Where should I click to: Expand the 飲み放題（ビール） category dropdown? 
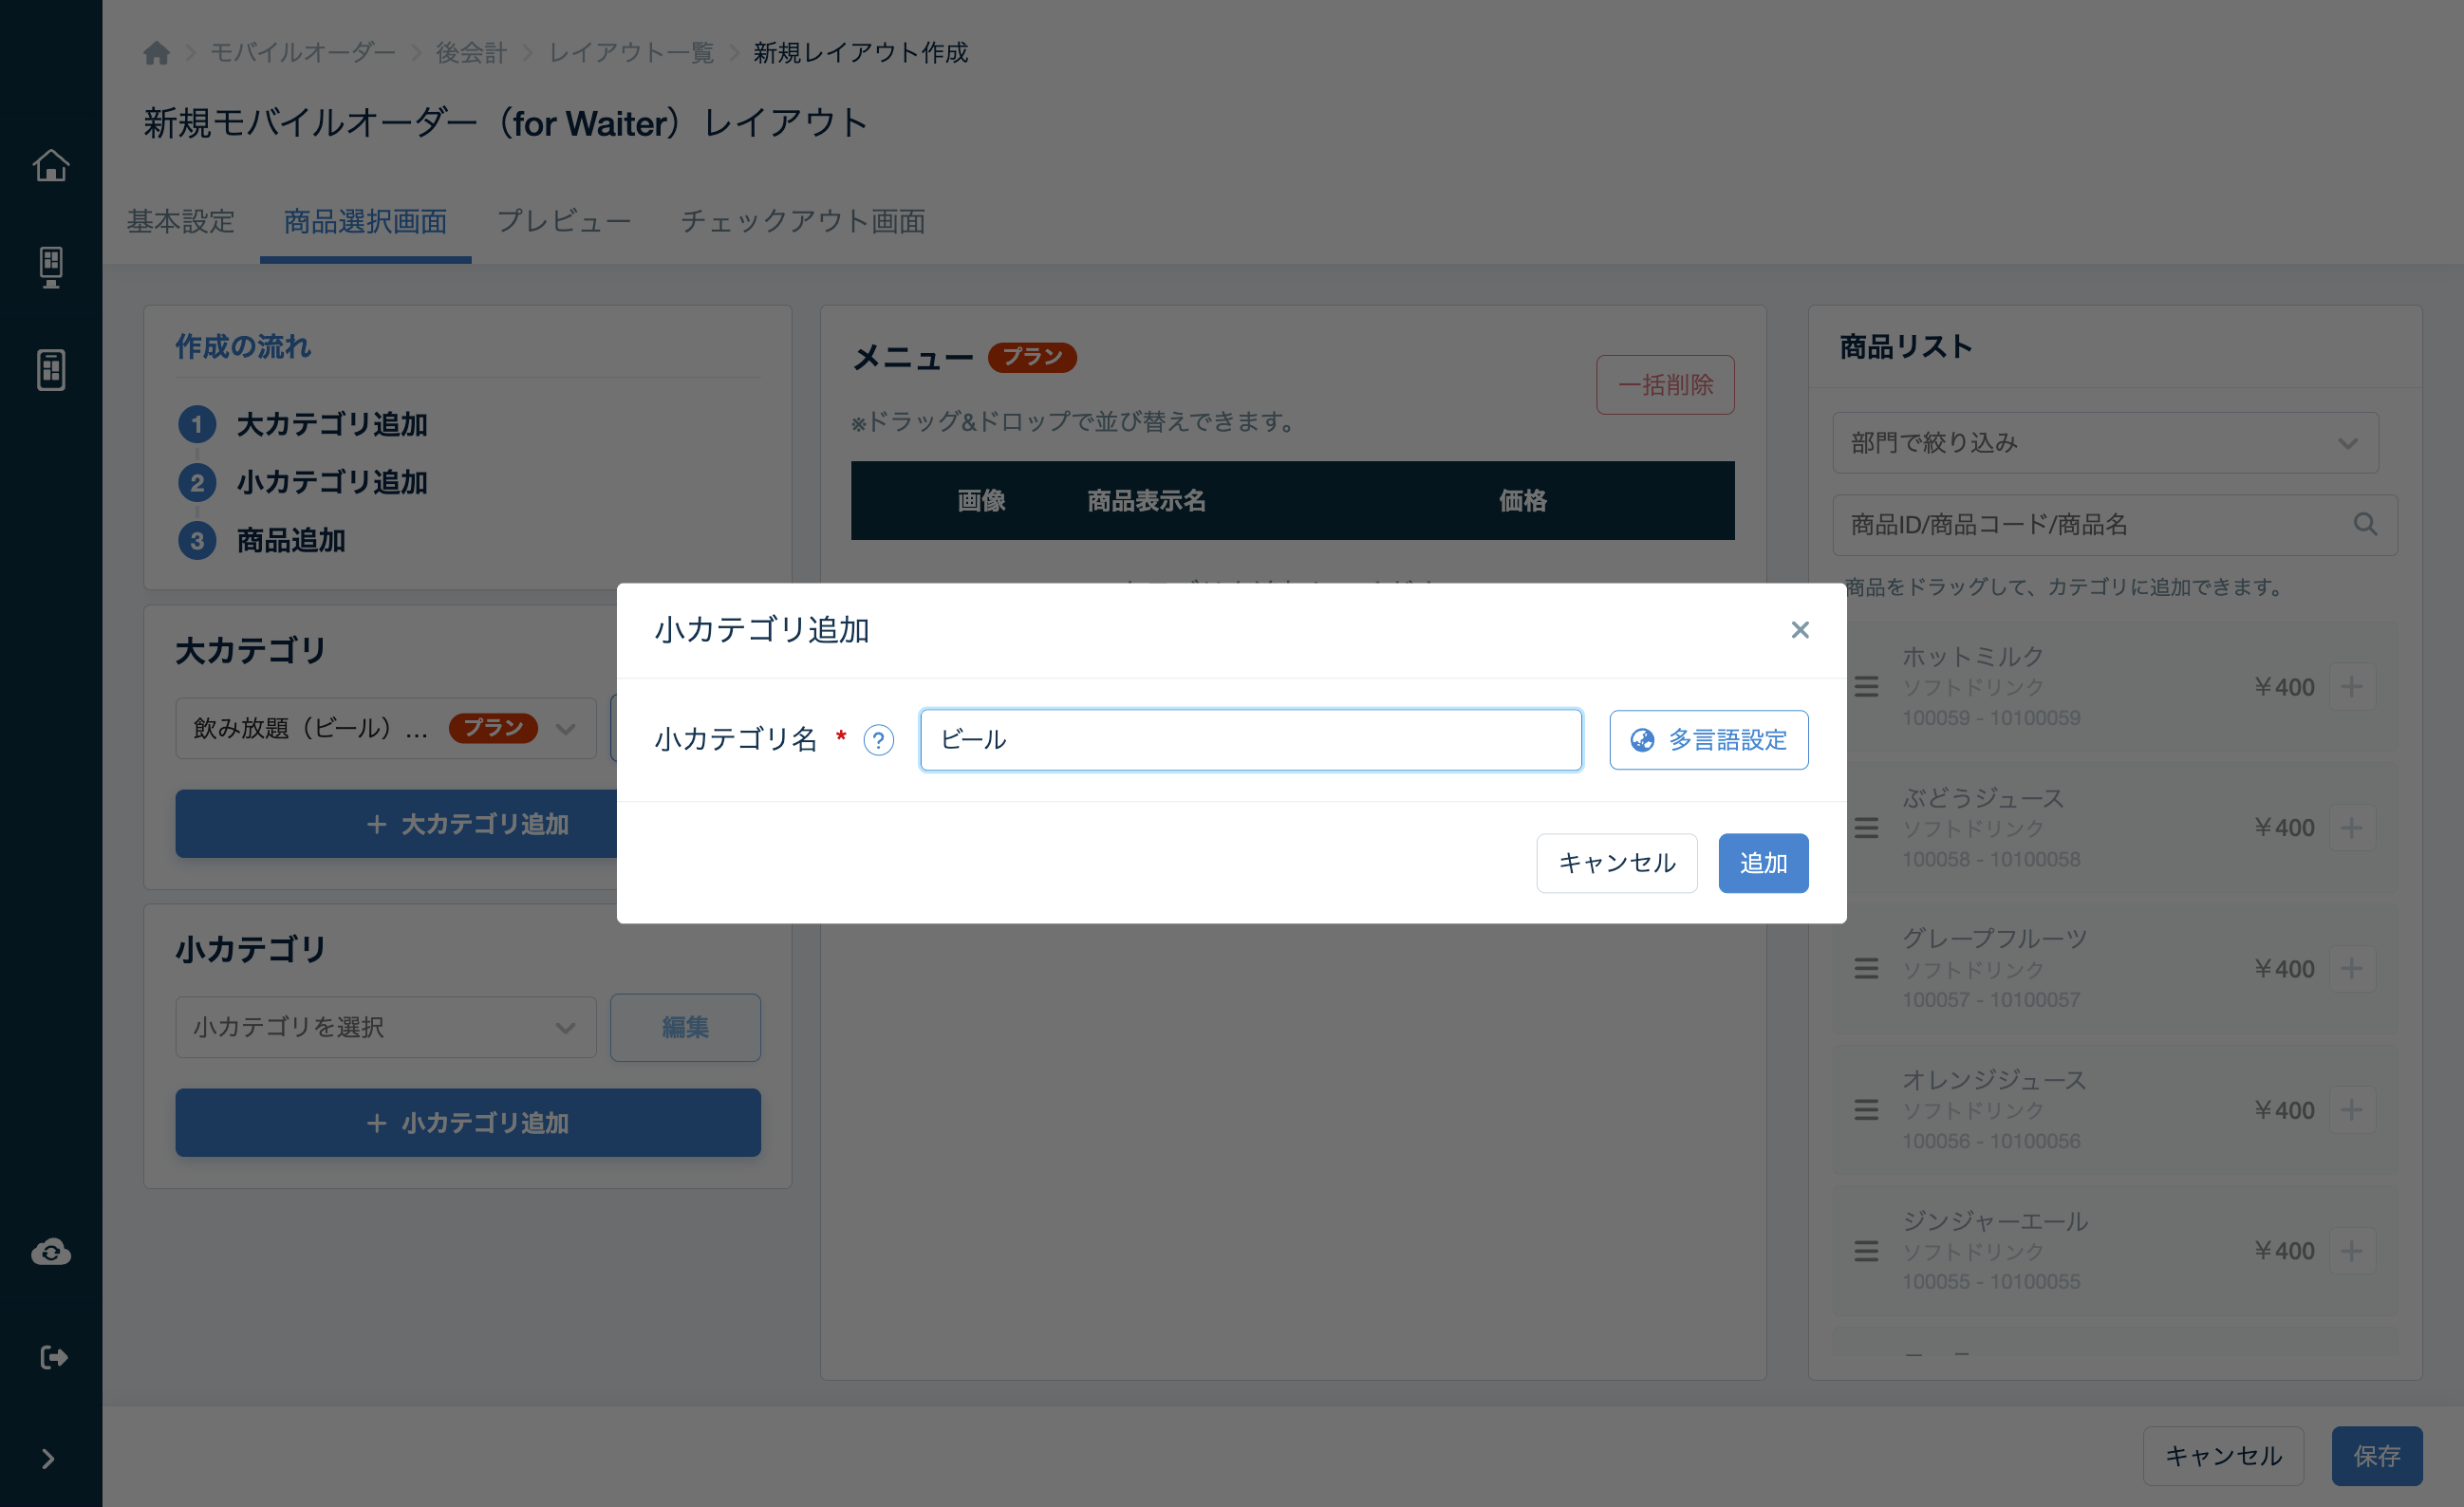385,728
